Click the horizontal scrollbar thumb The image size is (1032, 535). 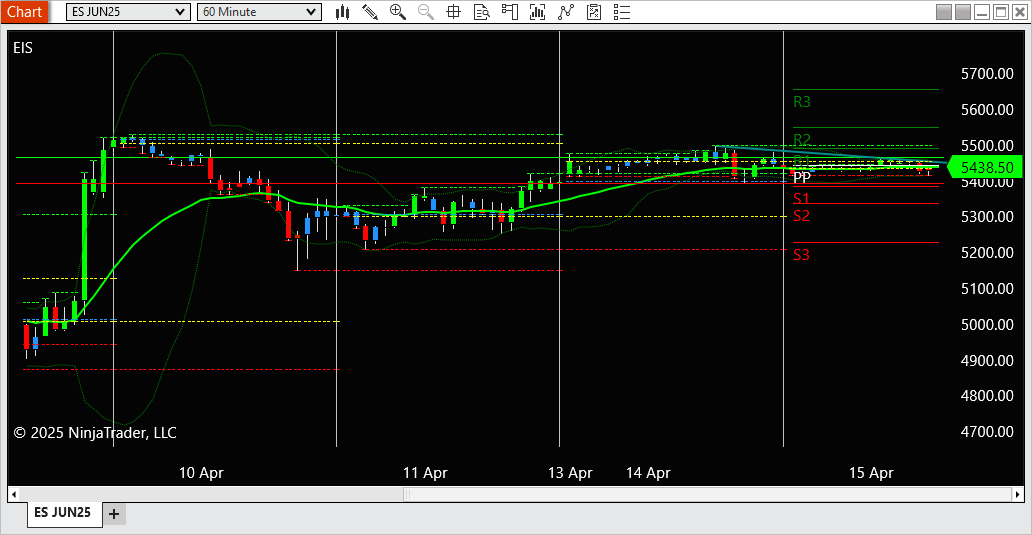coord(708,494)
